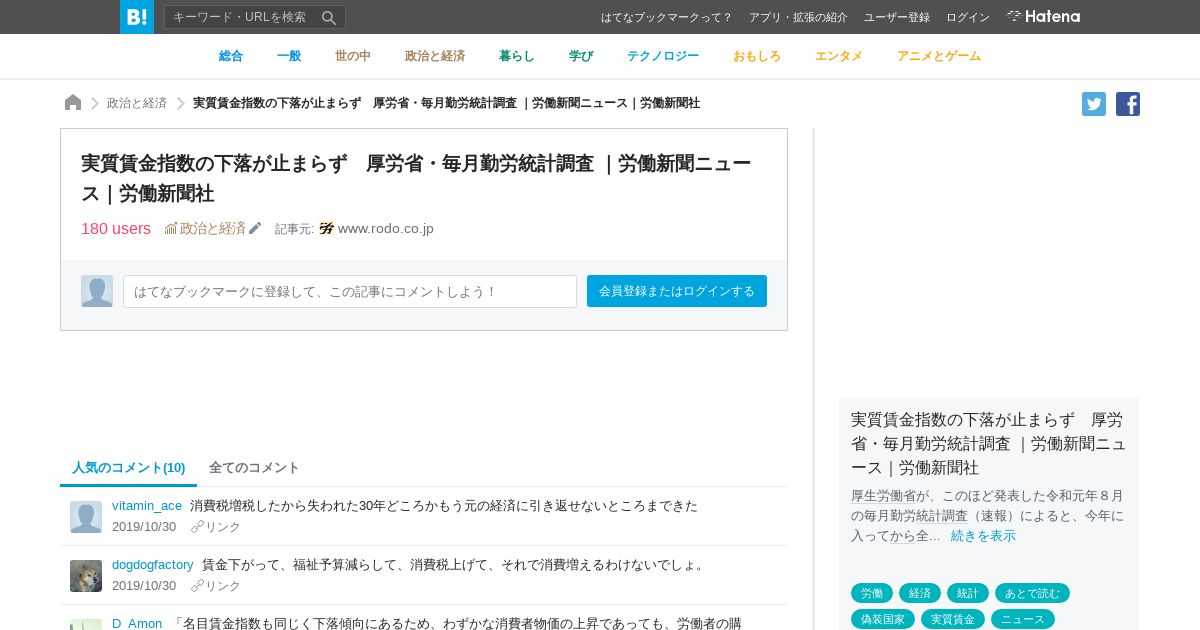The width and height of the screenshot is (1200, 630).
Task: Open dogdogfactory's avatar
Action: [86, 576]
